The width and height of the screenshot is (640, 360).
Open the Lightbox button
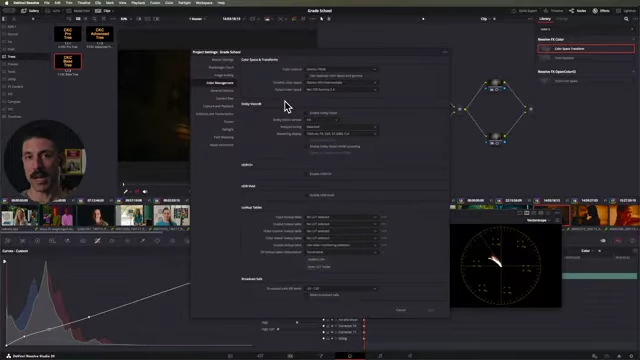627,11
